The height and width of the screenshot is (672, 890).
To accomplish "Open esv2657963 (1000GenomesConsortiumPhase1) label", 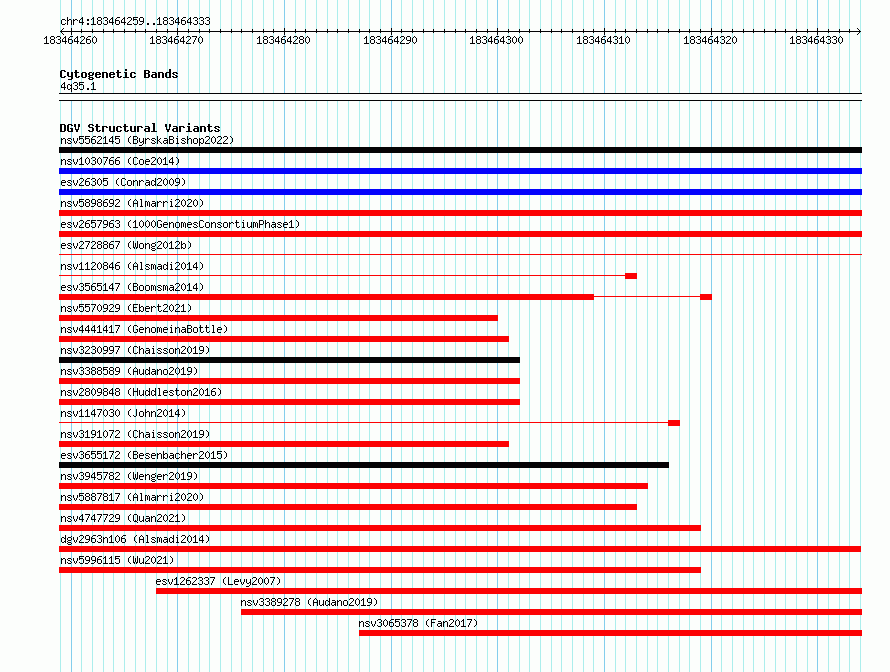I will coord(180,224).
